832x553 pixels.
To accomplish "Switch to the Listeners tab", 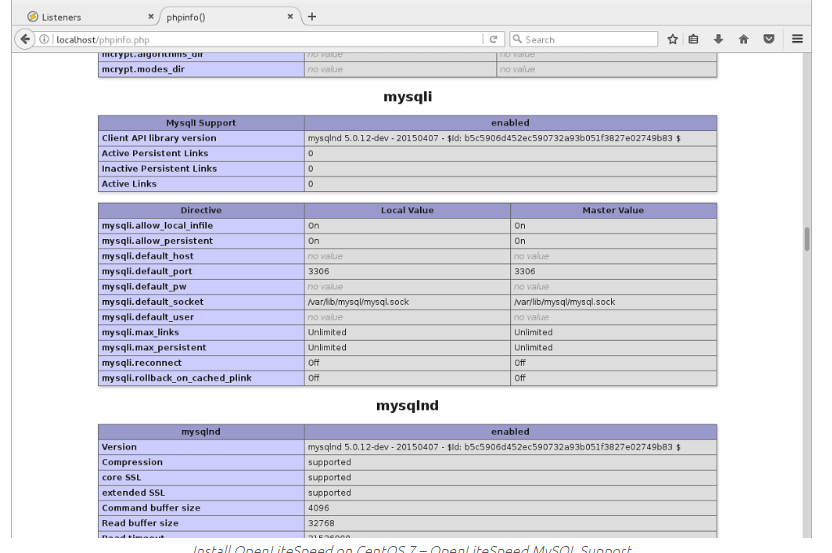I will 90,17.
